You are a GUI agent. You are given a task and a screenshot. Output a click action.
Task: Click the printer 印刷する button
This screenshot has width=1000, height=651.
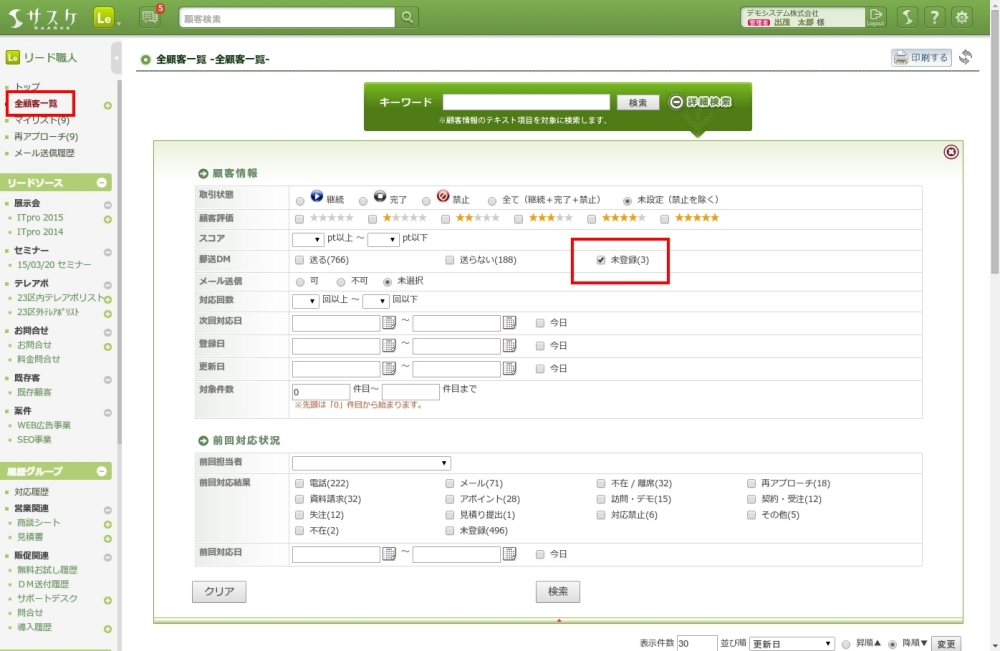[x=921, y=58]
